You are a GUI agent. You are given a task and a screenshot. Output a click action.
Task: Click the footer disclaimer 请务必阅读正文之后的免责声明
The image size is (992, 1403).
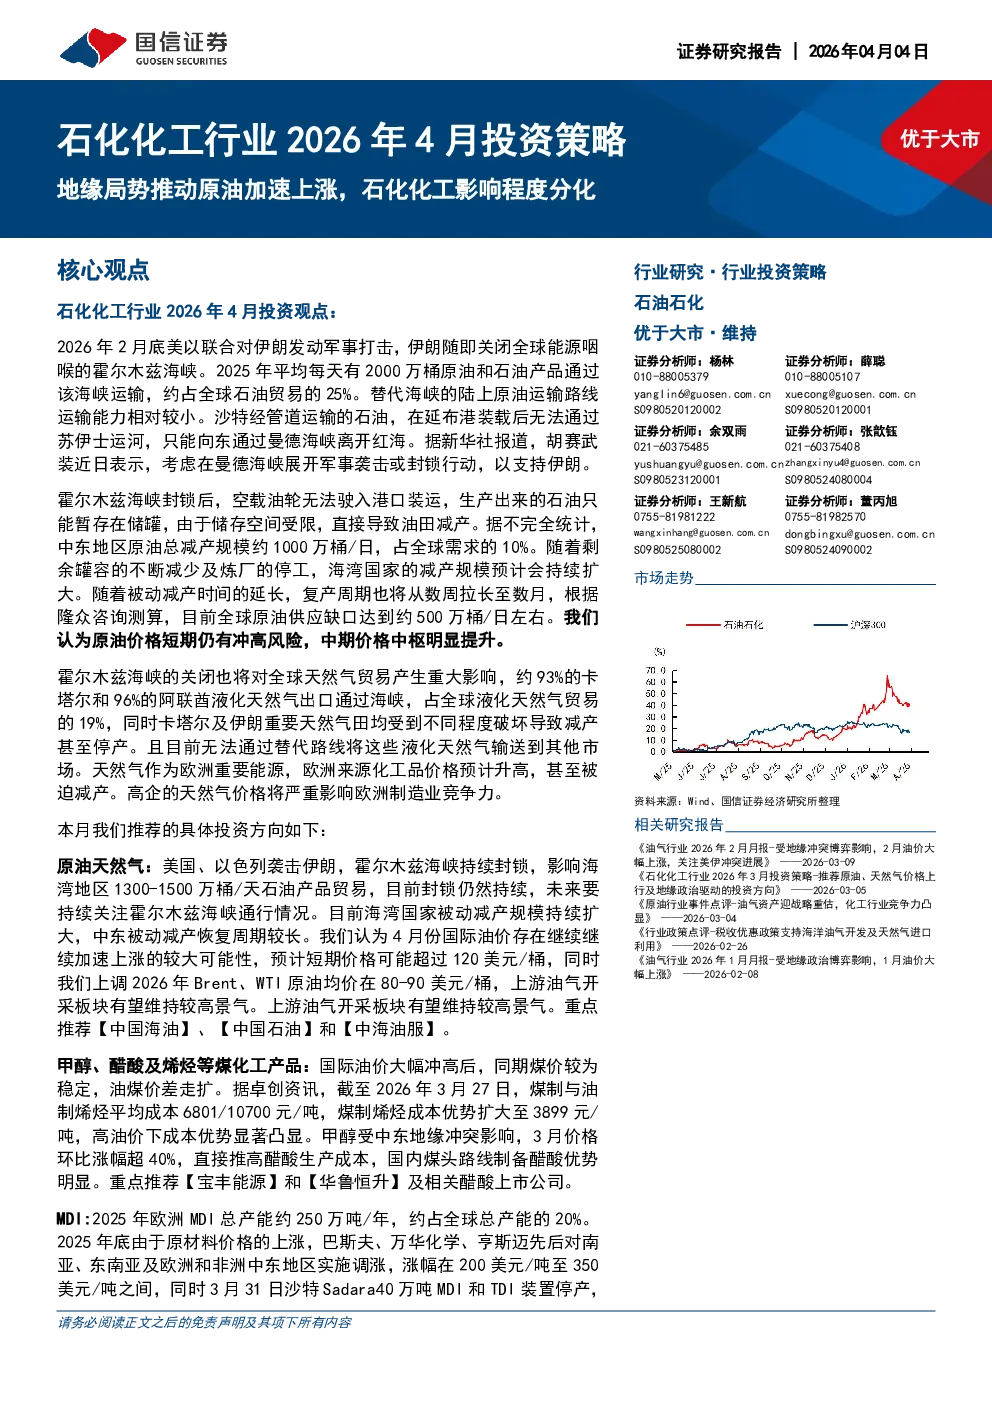tap(204, 1322)
